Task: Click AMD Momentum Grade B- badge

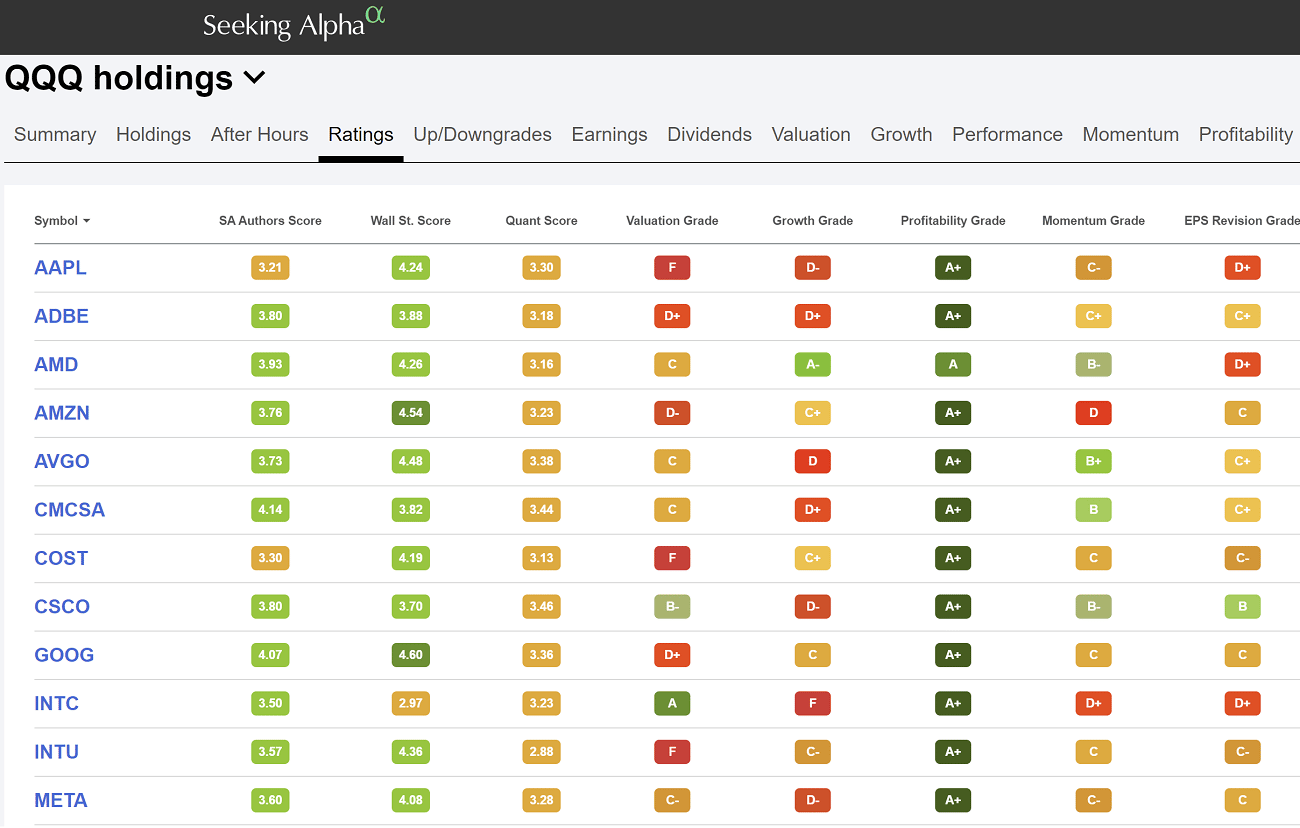Action: (x=1093, y=364)
